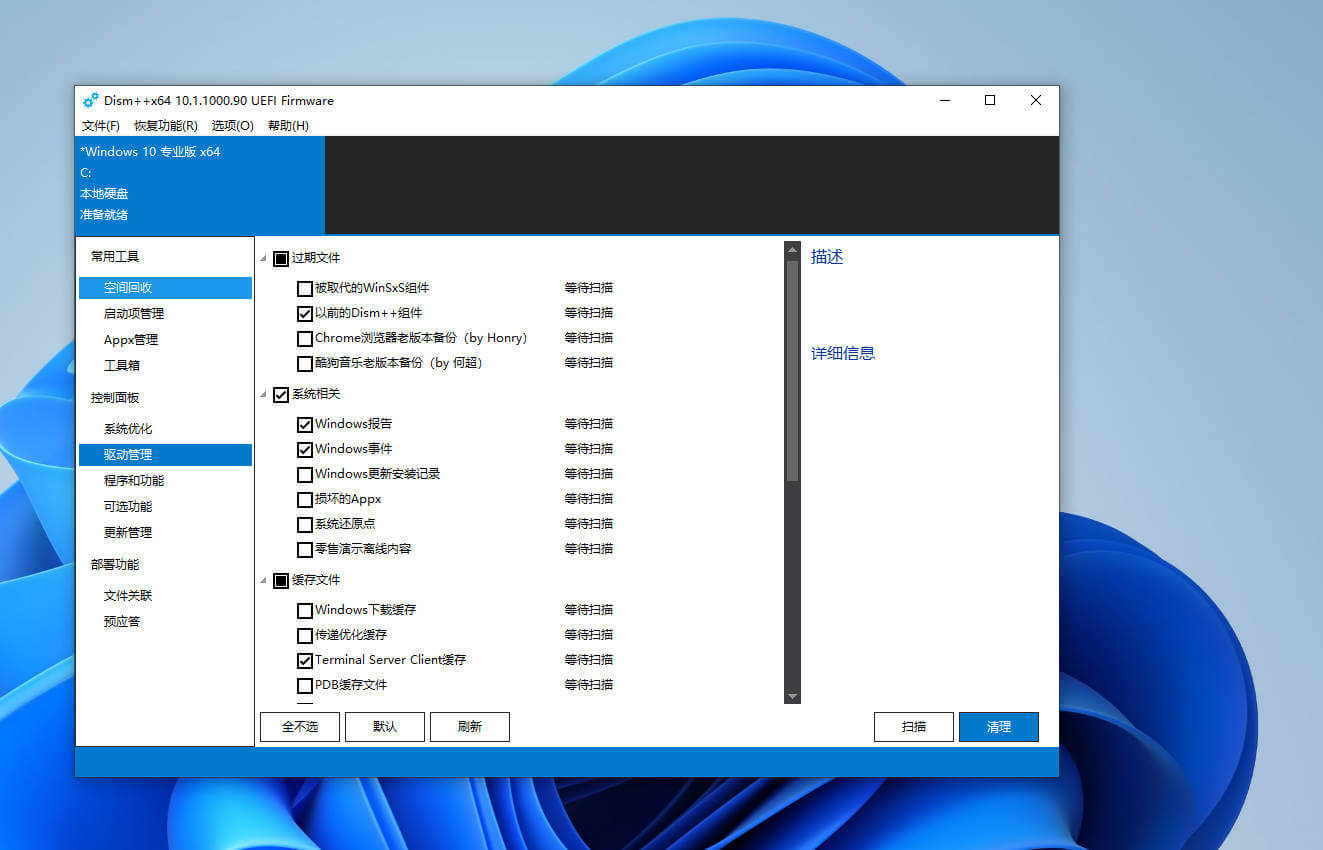Maximize the Dism++ window

(990, 100)
